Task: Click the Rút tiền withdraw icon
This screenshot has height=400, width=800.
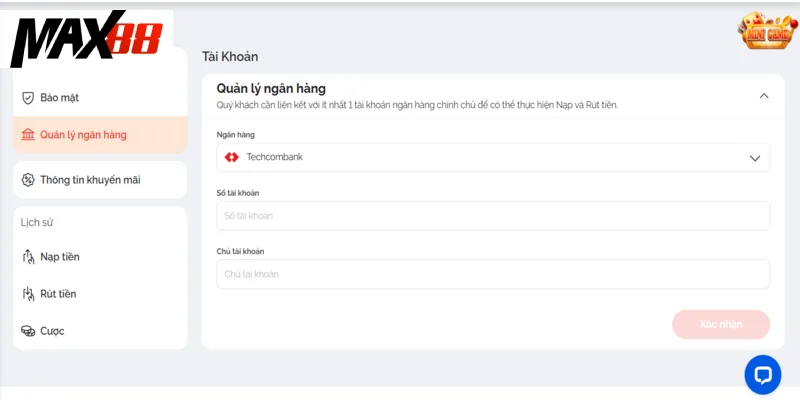Action: pyautogui.click(x=28, y=294)
